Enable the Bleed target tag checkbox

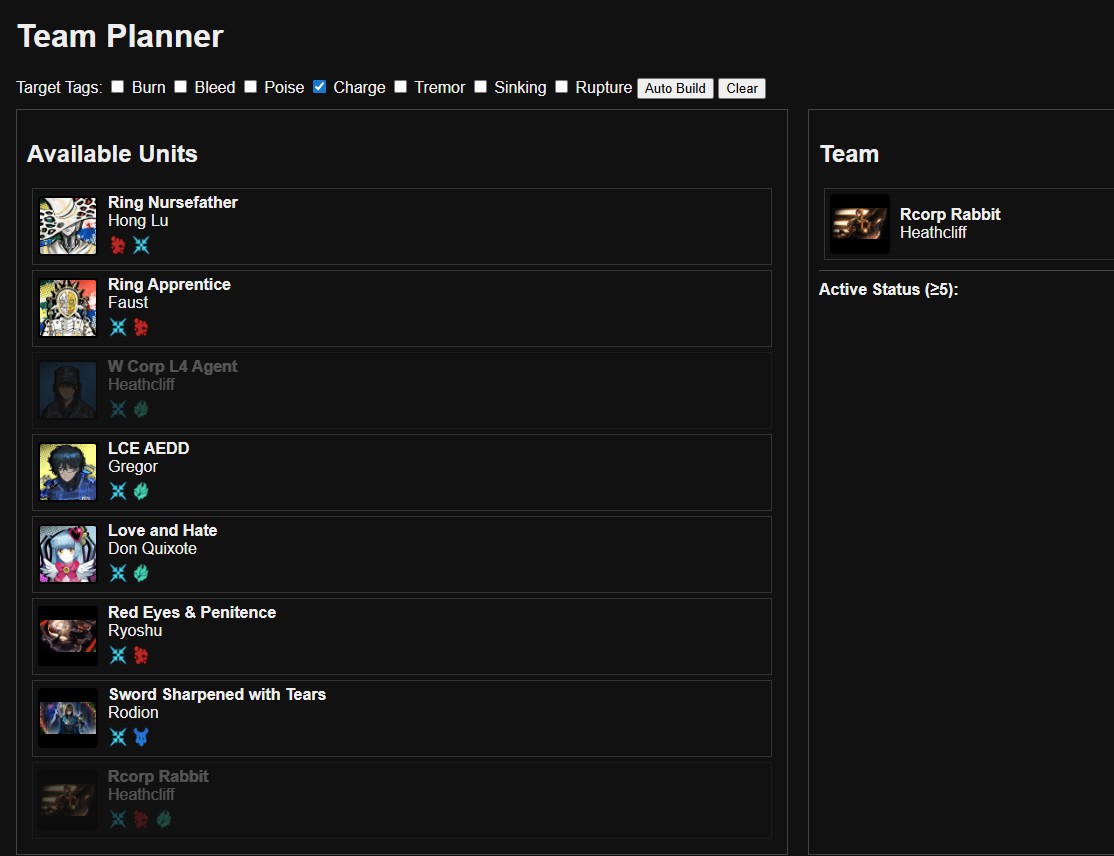(x=180, y=87)
